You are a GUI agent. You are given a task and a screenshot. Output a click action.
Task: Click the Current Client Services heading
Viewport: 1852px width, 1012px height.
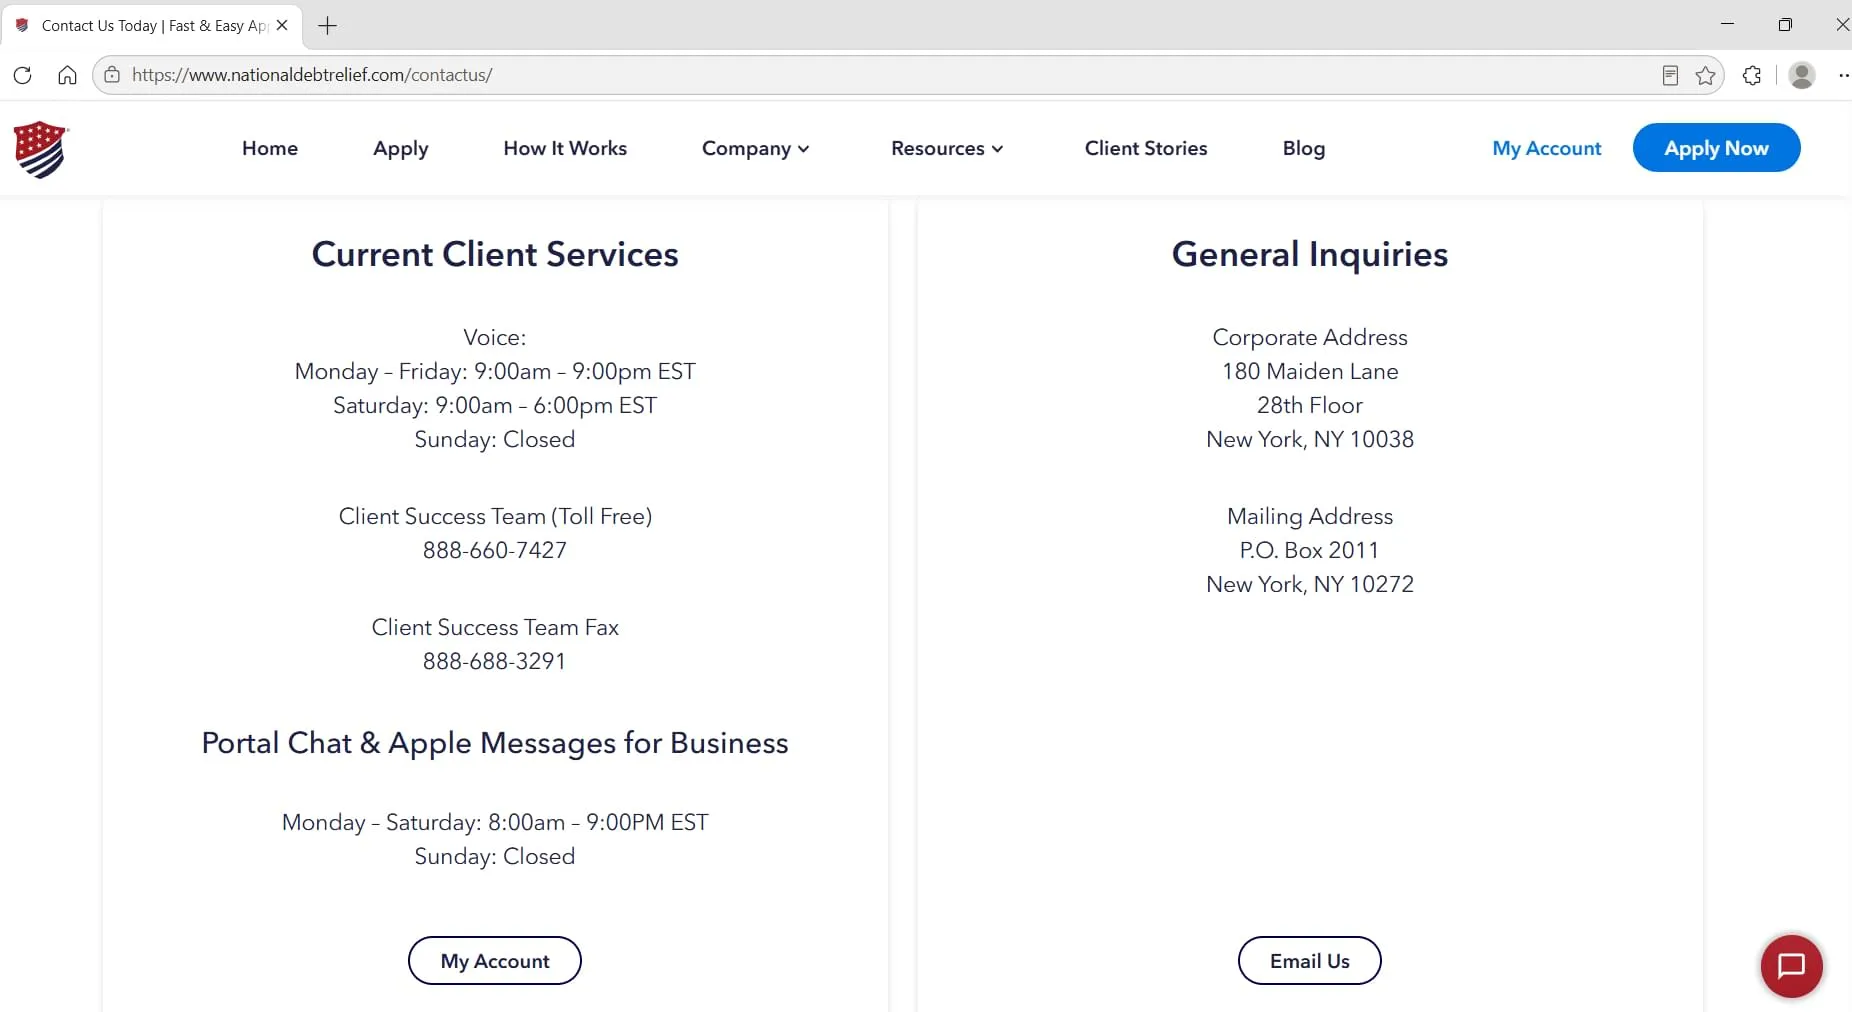click(495, 254)
